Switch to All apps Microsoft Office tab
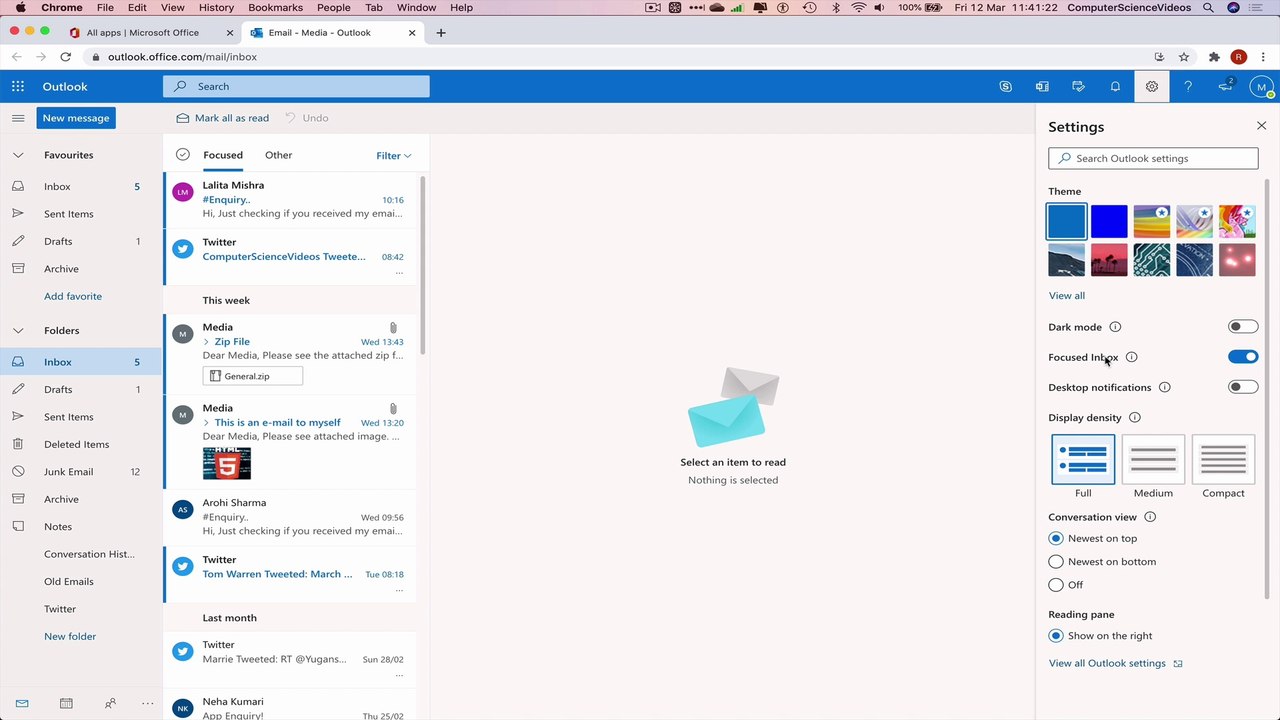Viewport: 1280px width, 720px height. (150, 33)
